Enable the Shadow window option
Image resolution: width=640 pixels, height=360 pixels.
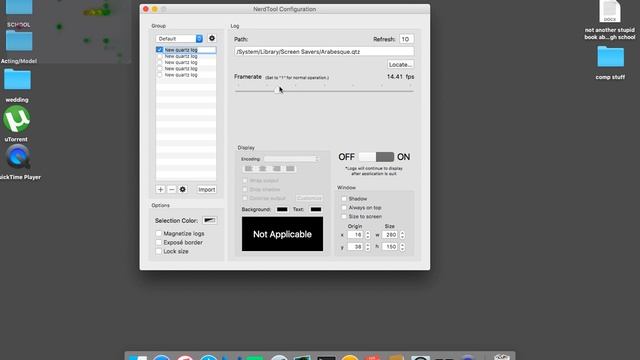tap(344, 199)
